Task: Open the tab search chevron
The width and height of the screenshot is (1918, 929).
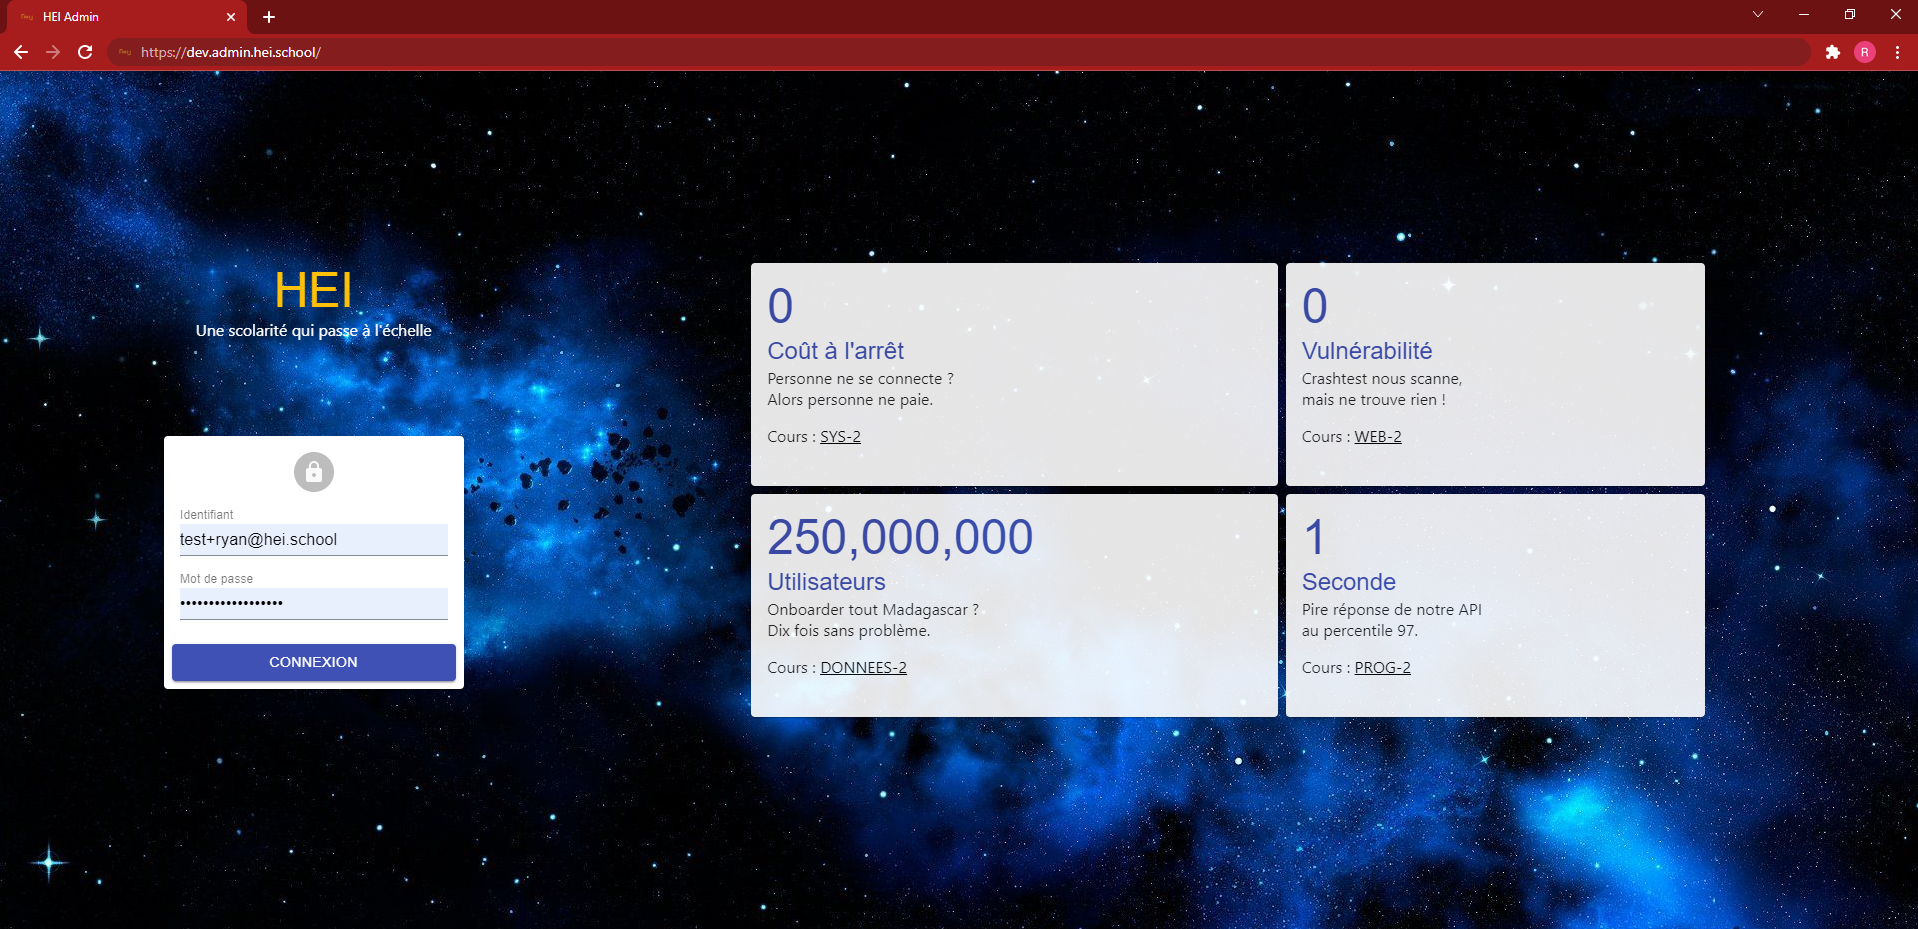Action: click(x=1757, y=14)
